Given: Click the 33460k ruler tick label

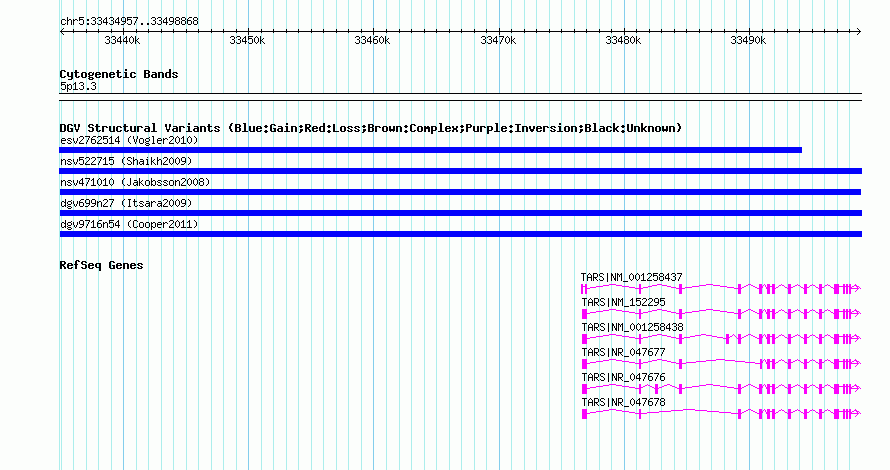Looking at the screenshot, I should (x=372, y=40).
